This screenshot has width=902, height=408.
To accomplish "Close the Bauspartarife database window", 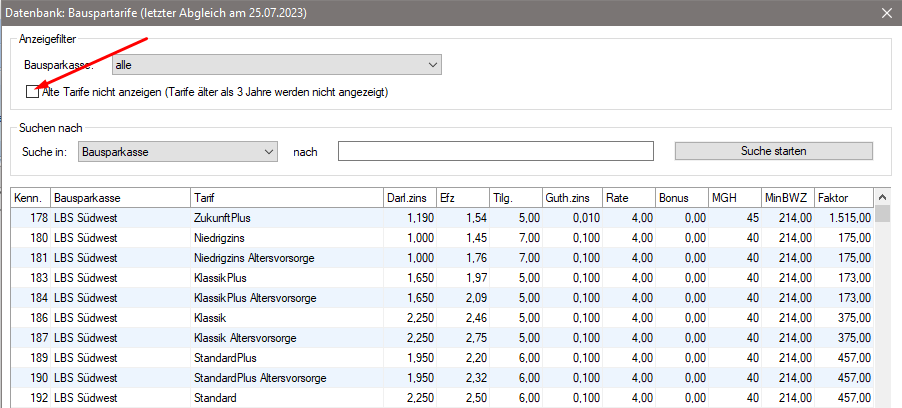I will [888, 13].
